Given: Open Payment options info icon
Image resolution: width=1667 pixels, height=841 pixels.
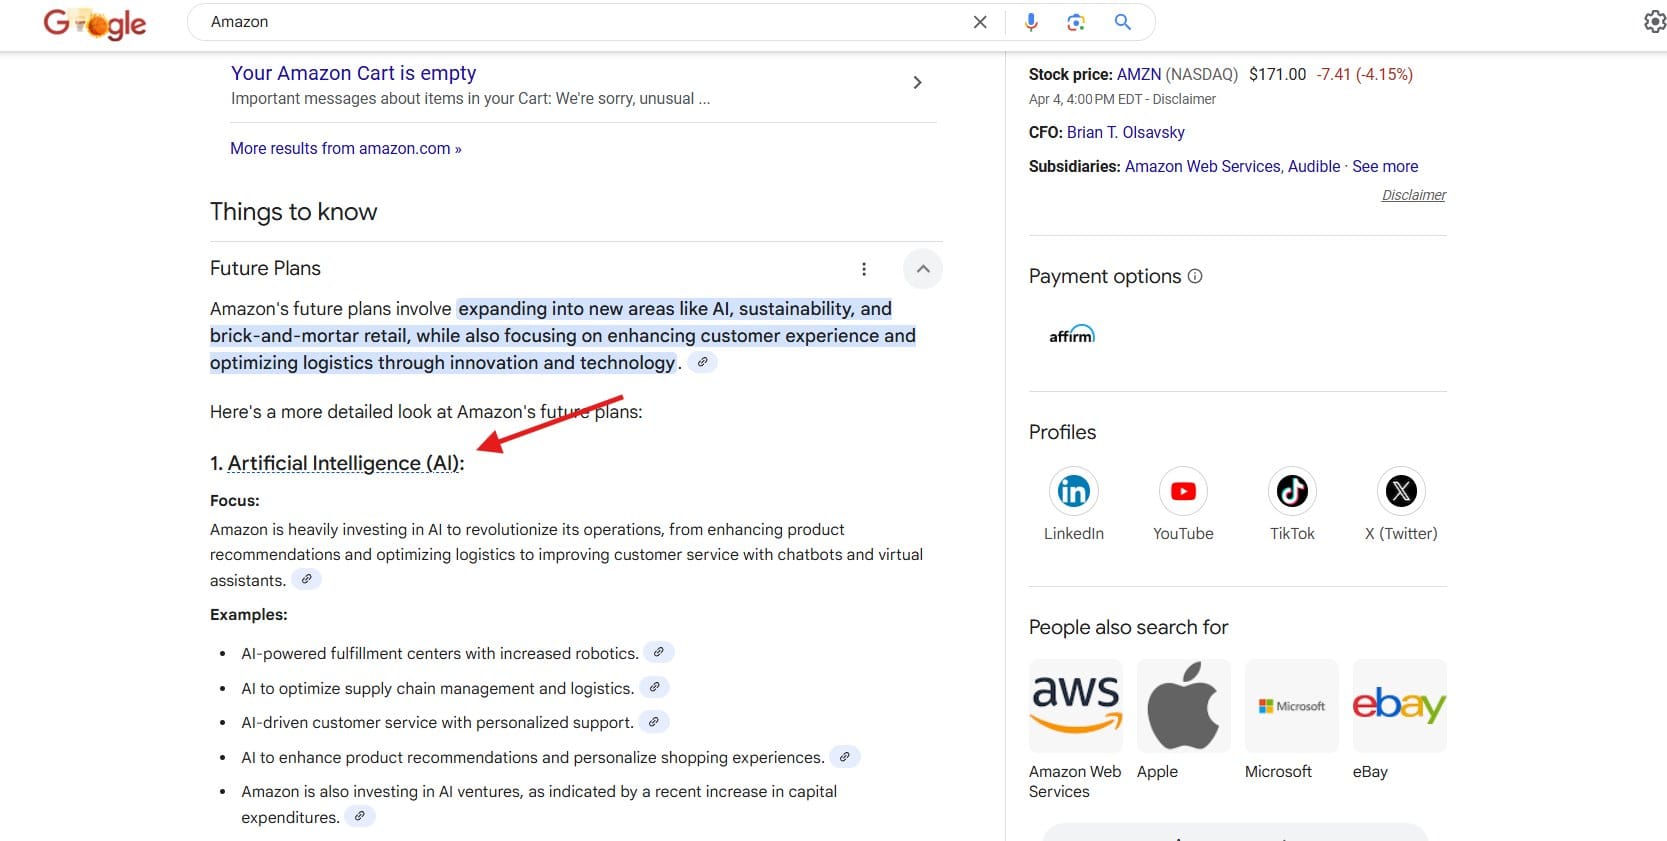Looking at the screenshot, I should coord(1195,276).
